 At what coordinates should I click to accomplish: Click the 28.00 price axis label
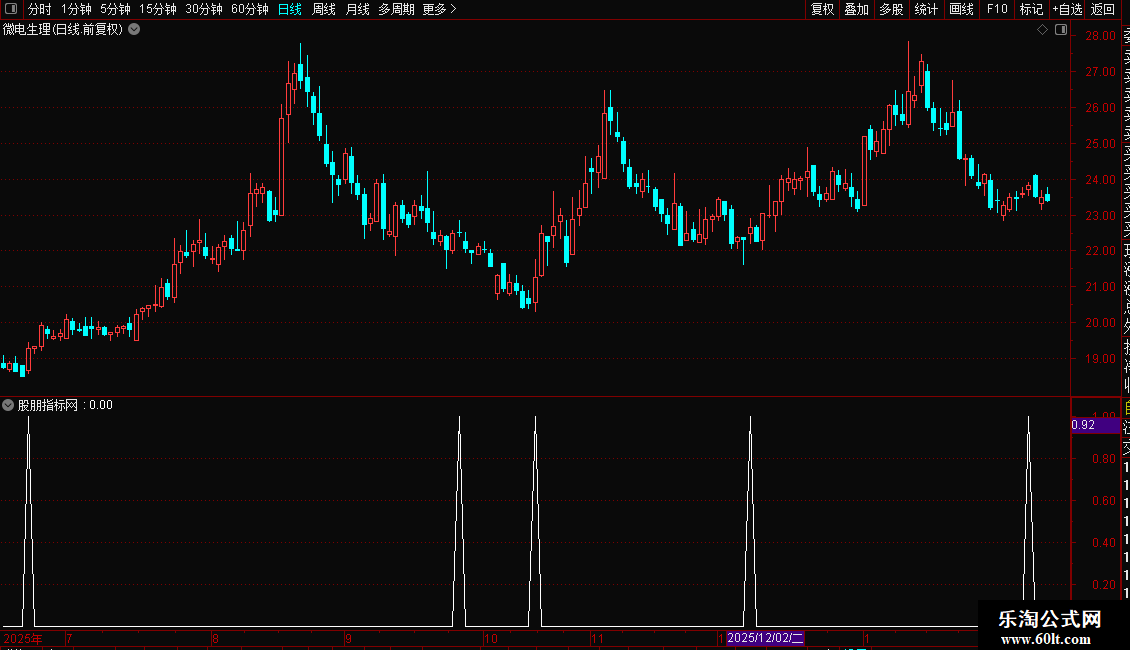click(x=1100, y=36)
